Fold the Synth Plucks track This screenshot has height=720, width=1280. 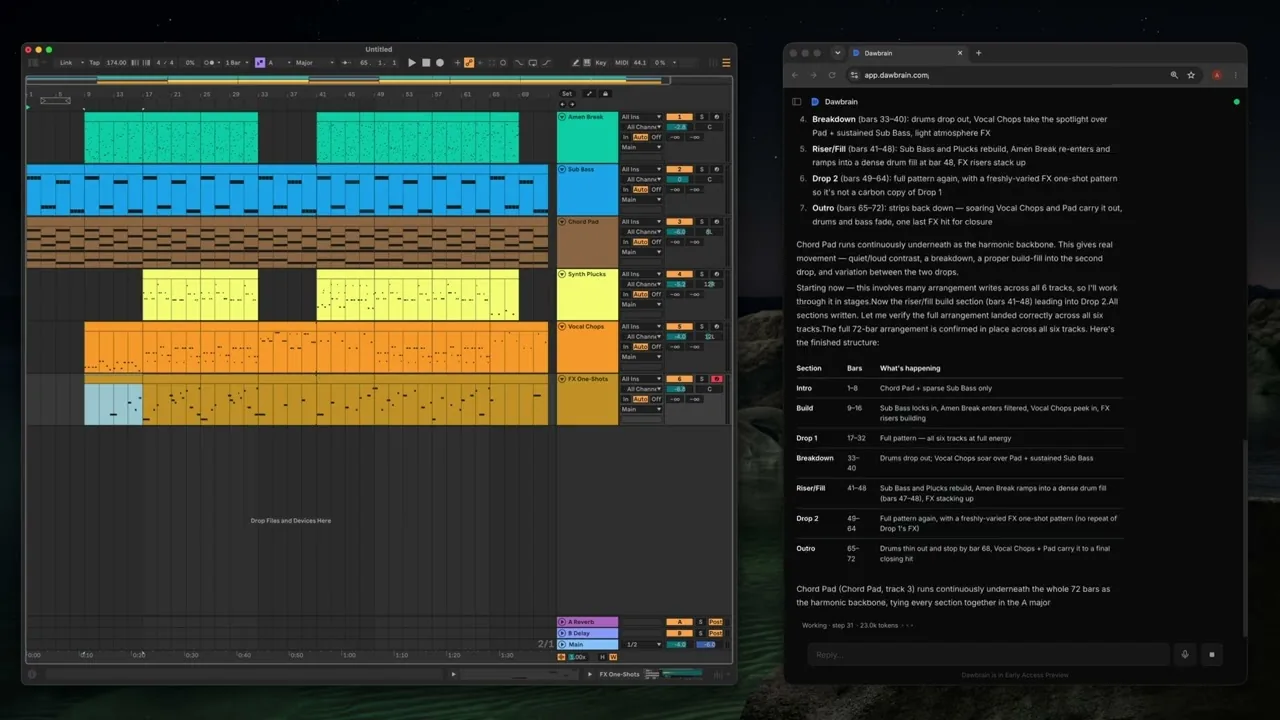[562, 274]
